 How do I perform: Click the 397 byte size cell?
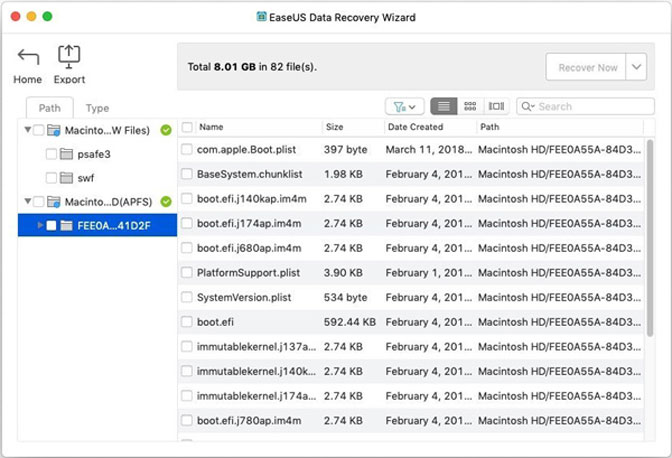pyautogui.click(x=345, y=150)
